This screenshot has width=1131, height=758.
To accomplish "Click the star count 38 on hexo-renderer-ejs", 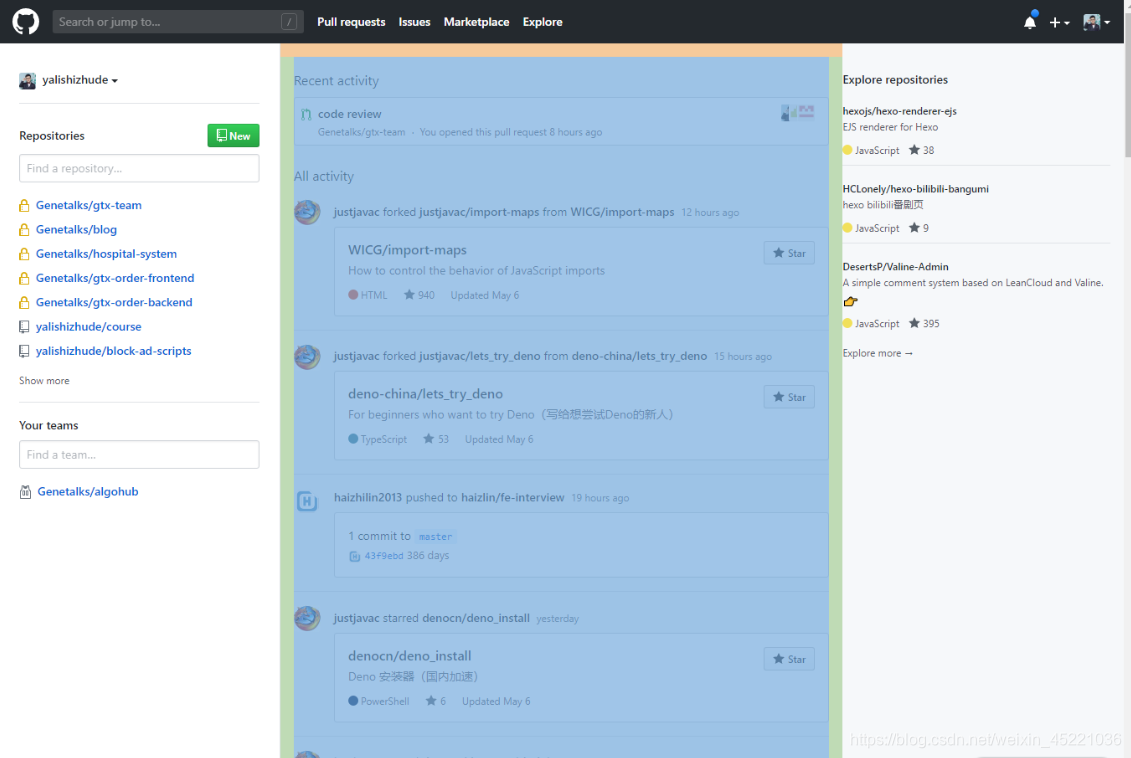I will [x=921, y=150].
